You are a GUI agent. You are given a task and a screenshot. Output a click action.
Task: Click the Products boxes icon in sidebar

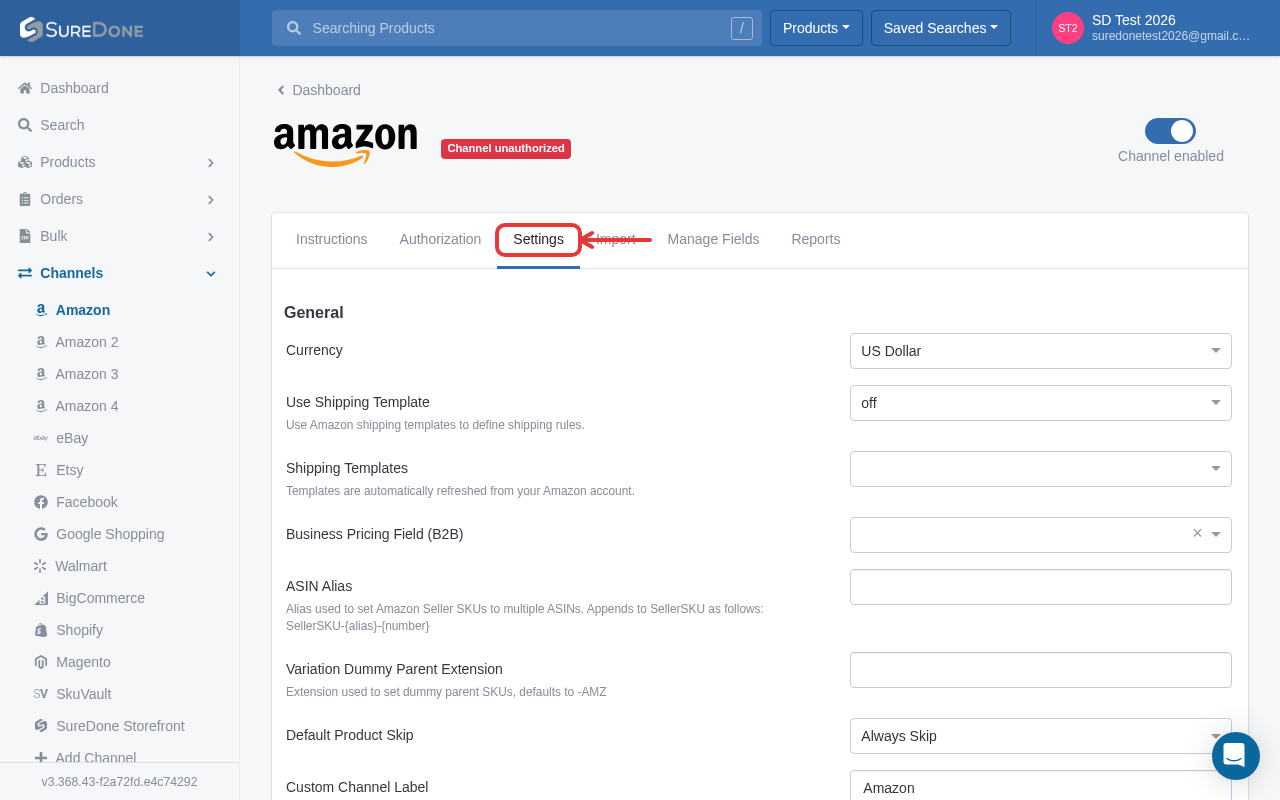(25, 162)
